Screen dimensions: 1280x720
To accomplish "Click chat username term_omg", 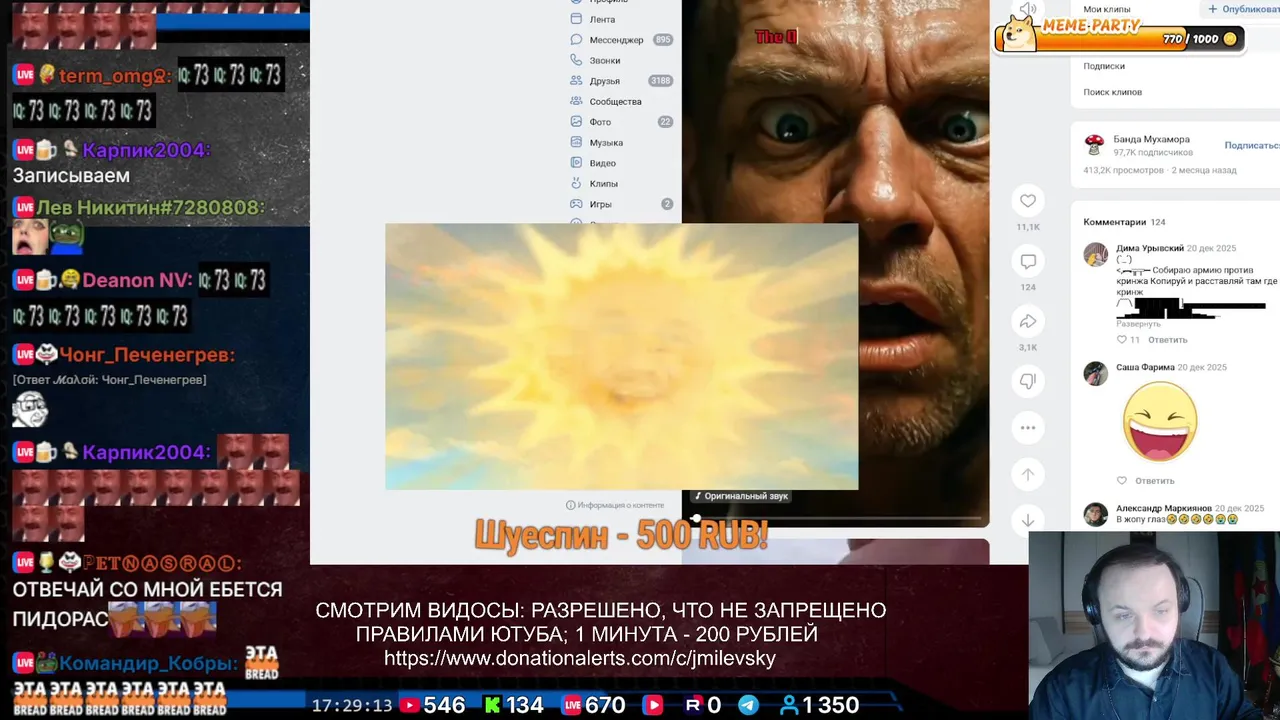I will pyautogui.click(x=115, y=75).
